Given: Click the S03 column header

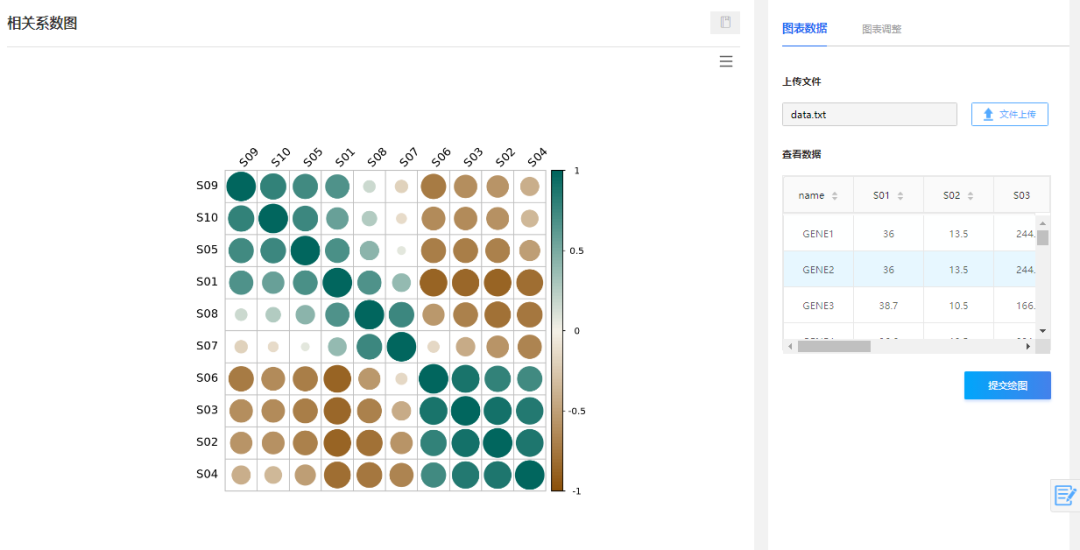Looking at the screenshot, I should 1020,196.
